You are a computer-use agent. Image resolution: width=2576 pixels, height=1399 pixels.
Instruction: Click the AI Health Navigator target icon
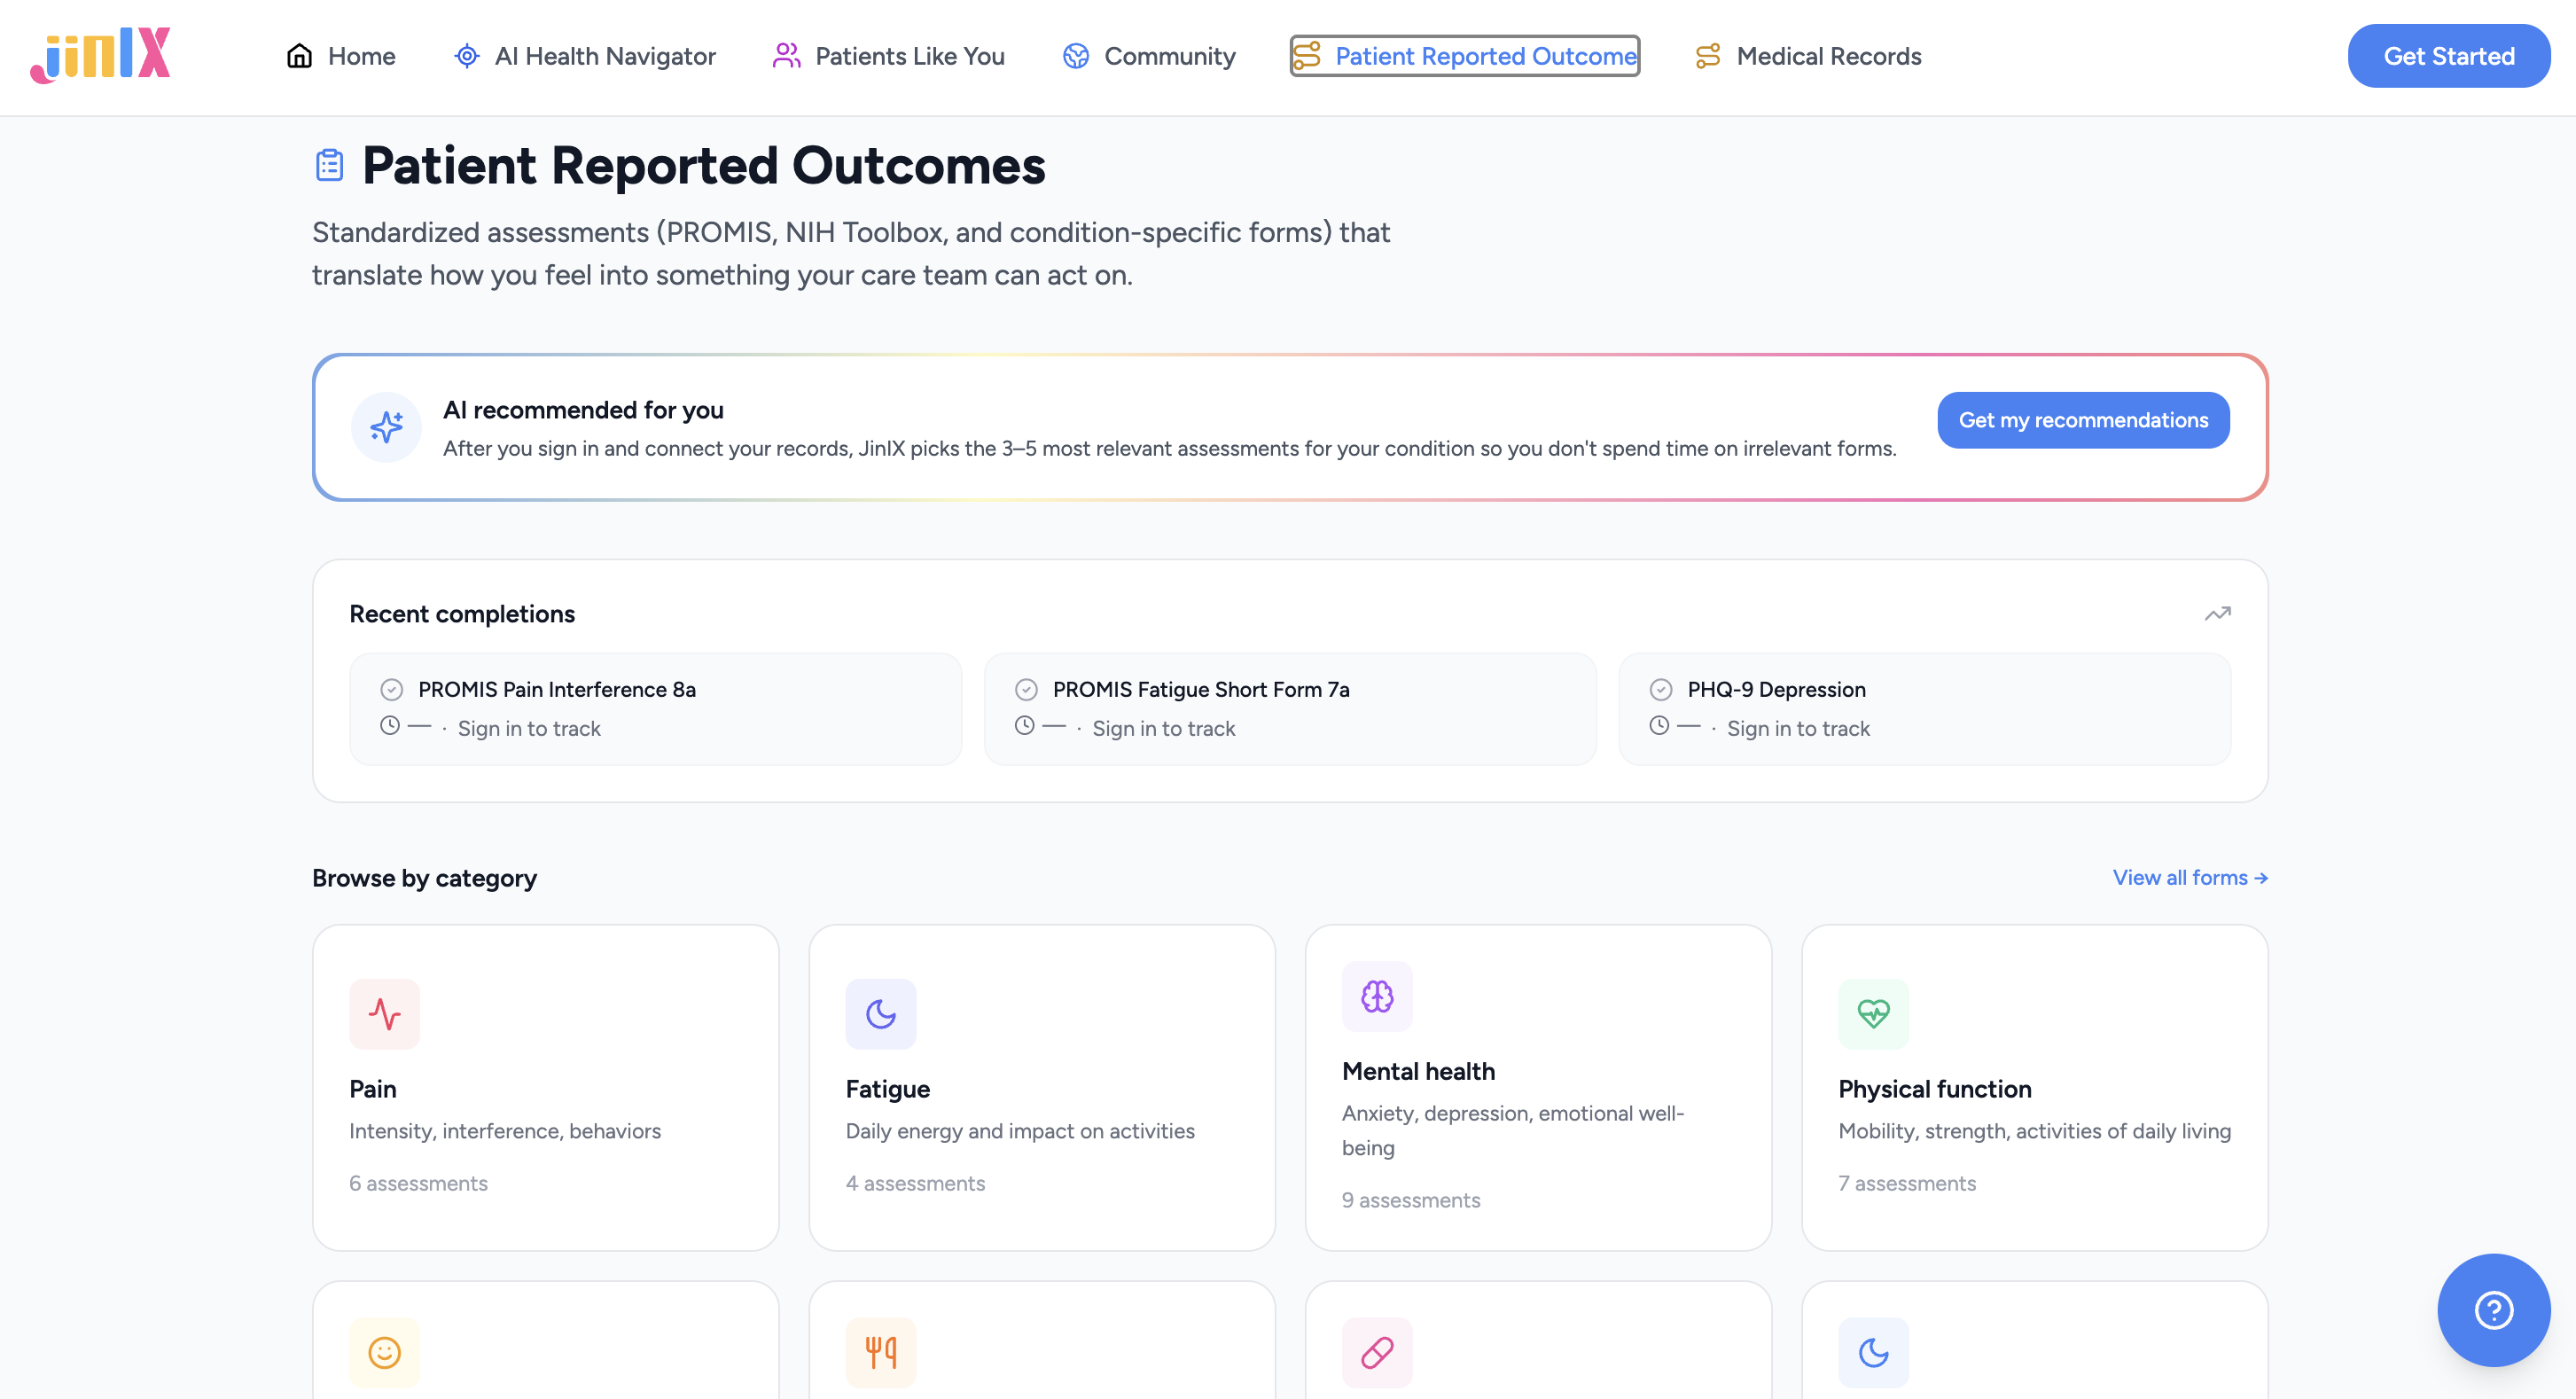(466, 56)
